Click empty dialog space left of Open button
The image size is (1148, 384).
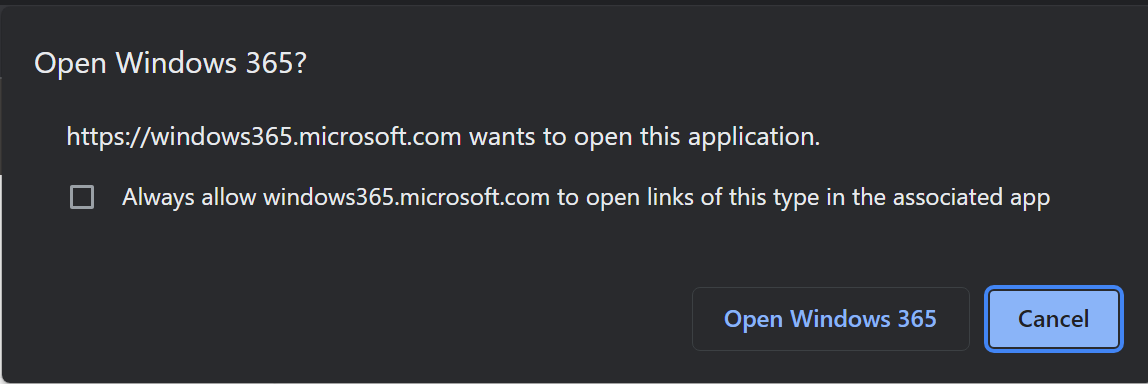point(366,319)
